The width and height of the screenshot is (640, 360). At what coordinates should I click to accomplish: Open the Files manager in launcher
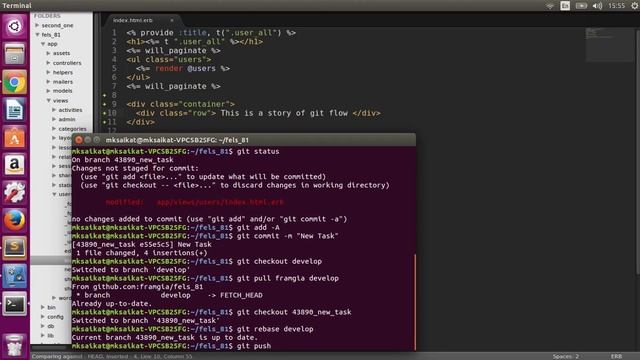(x=14, y=54)
